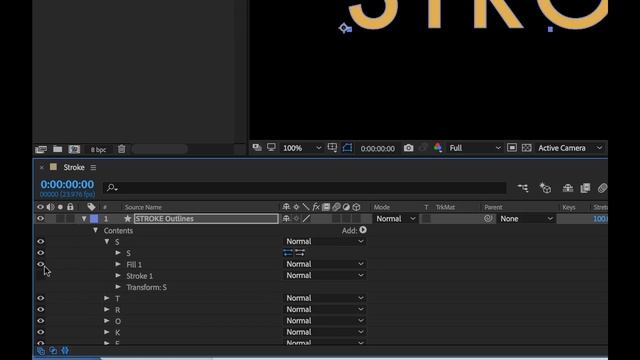Screen dimensions: 640x360
Task: Click the Lock column header icon
Action: [x=70, y=207]
